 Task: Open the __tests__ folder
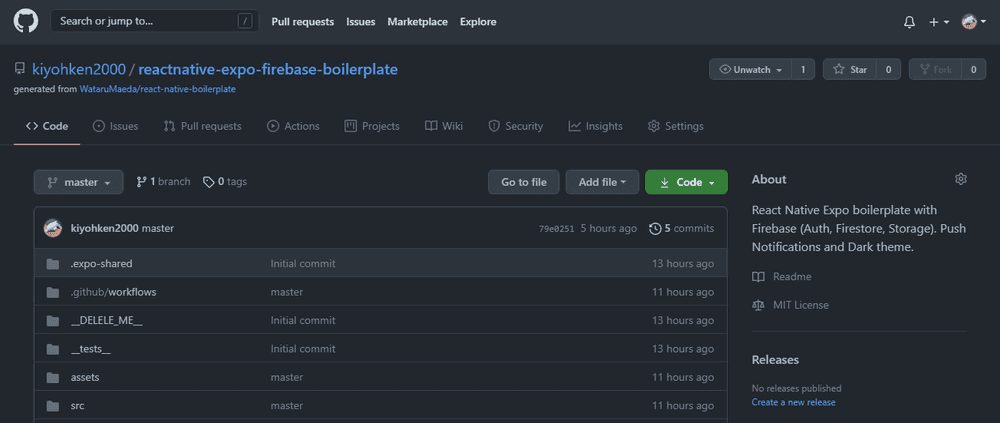coord(91,349)
